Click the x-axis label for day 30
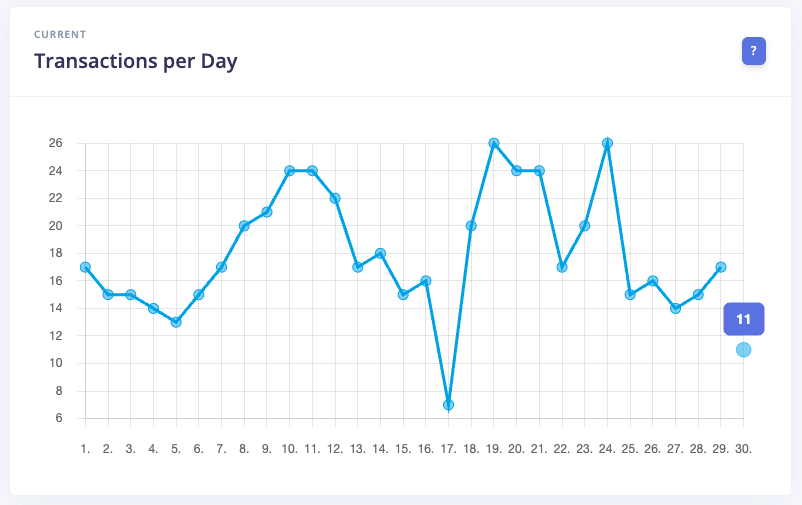This screenshot has width=802, height=505. click(x=742, y=449)
